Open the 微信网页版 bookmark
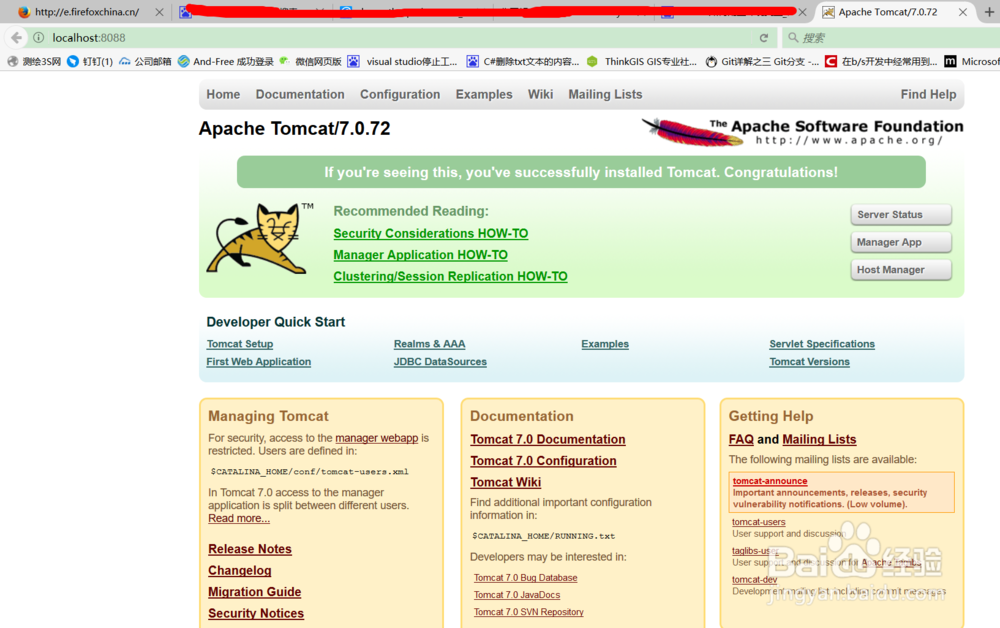 tap(311, 61)
